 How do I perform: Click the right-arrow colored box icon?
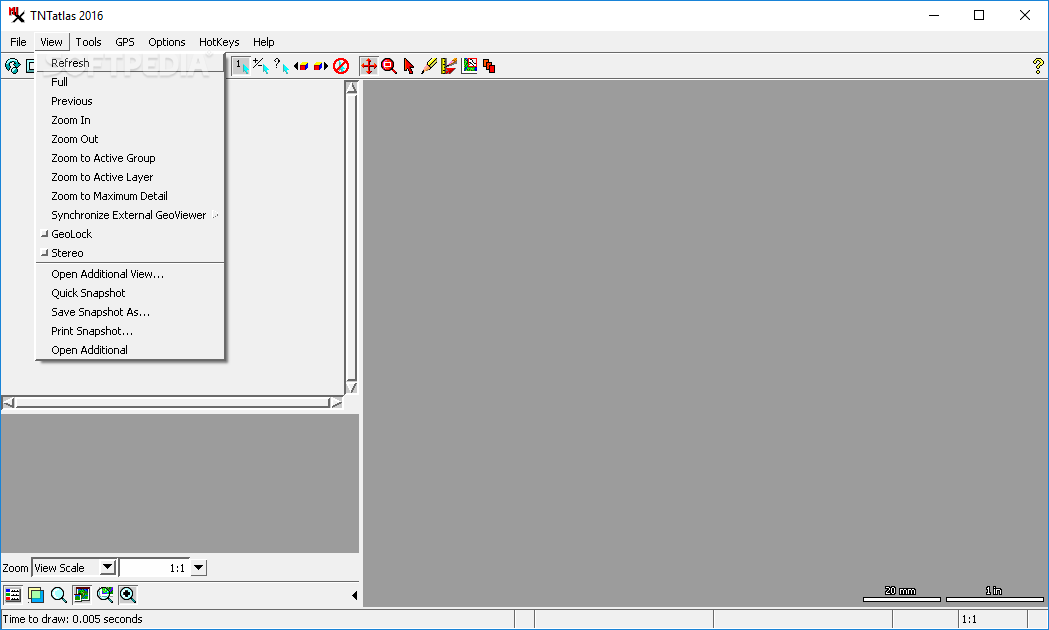(x=321, y=66)
